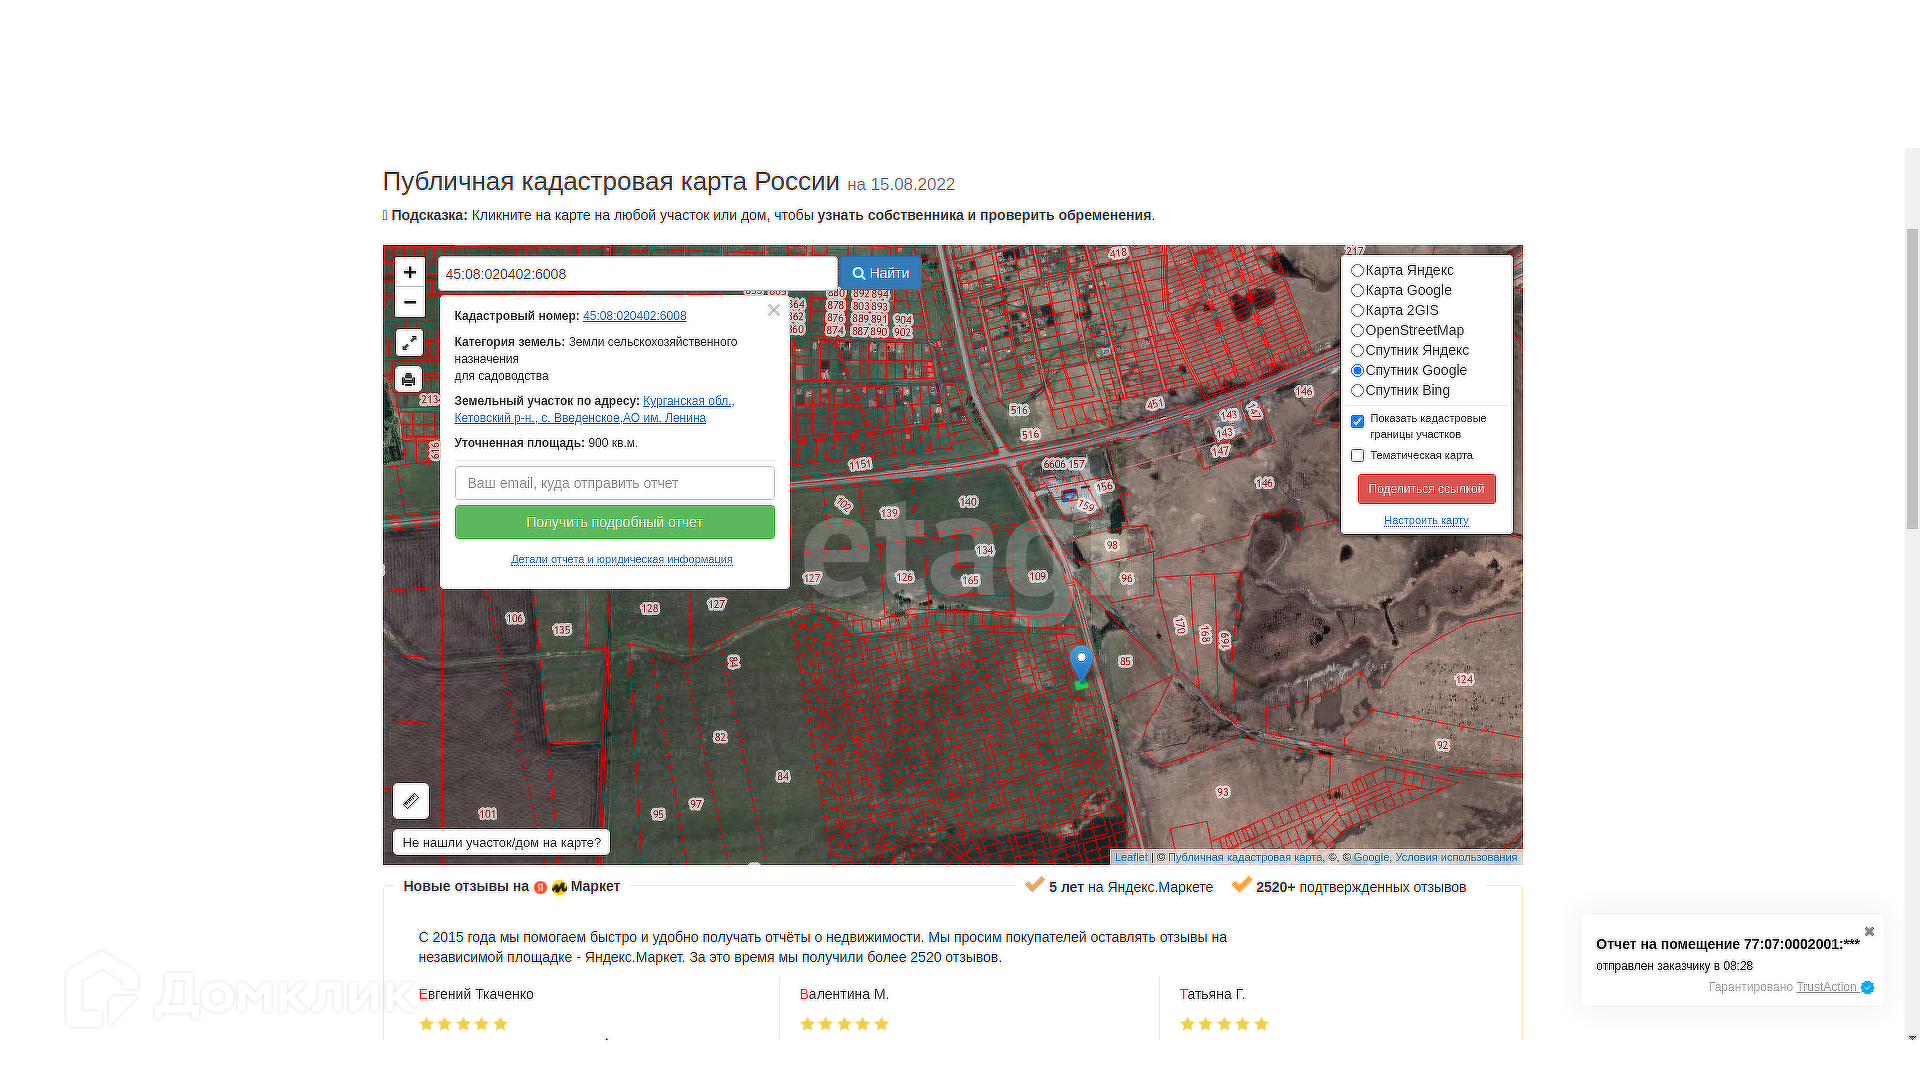Close the cadastral info popup
Image resolution: width=1920 pixels, height=1080 pixels.
click(773, 310)
